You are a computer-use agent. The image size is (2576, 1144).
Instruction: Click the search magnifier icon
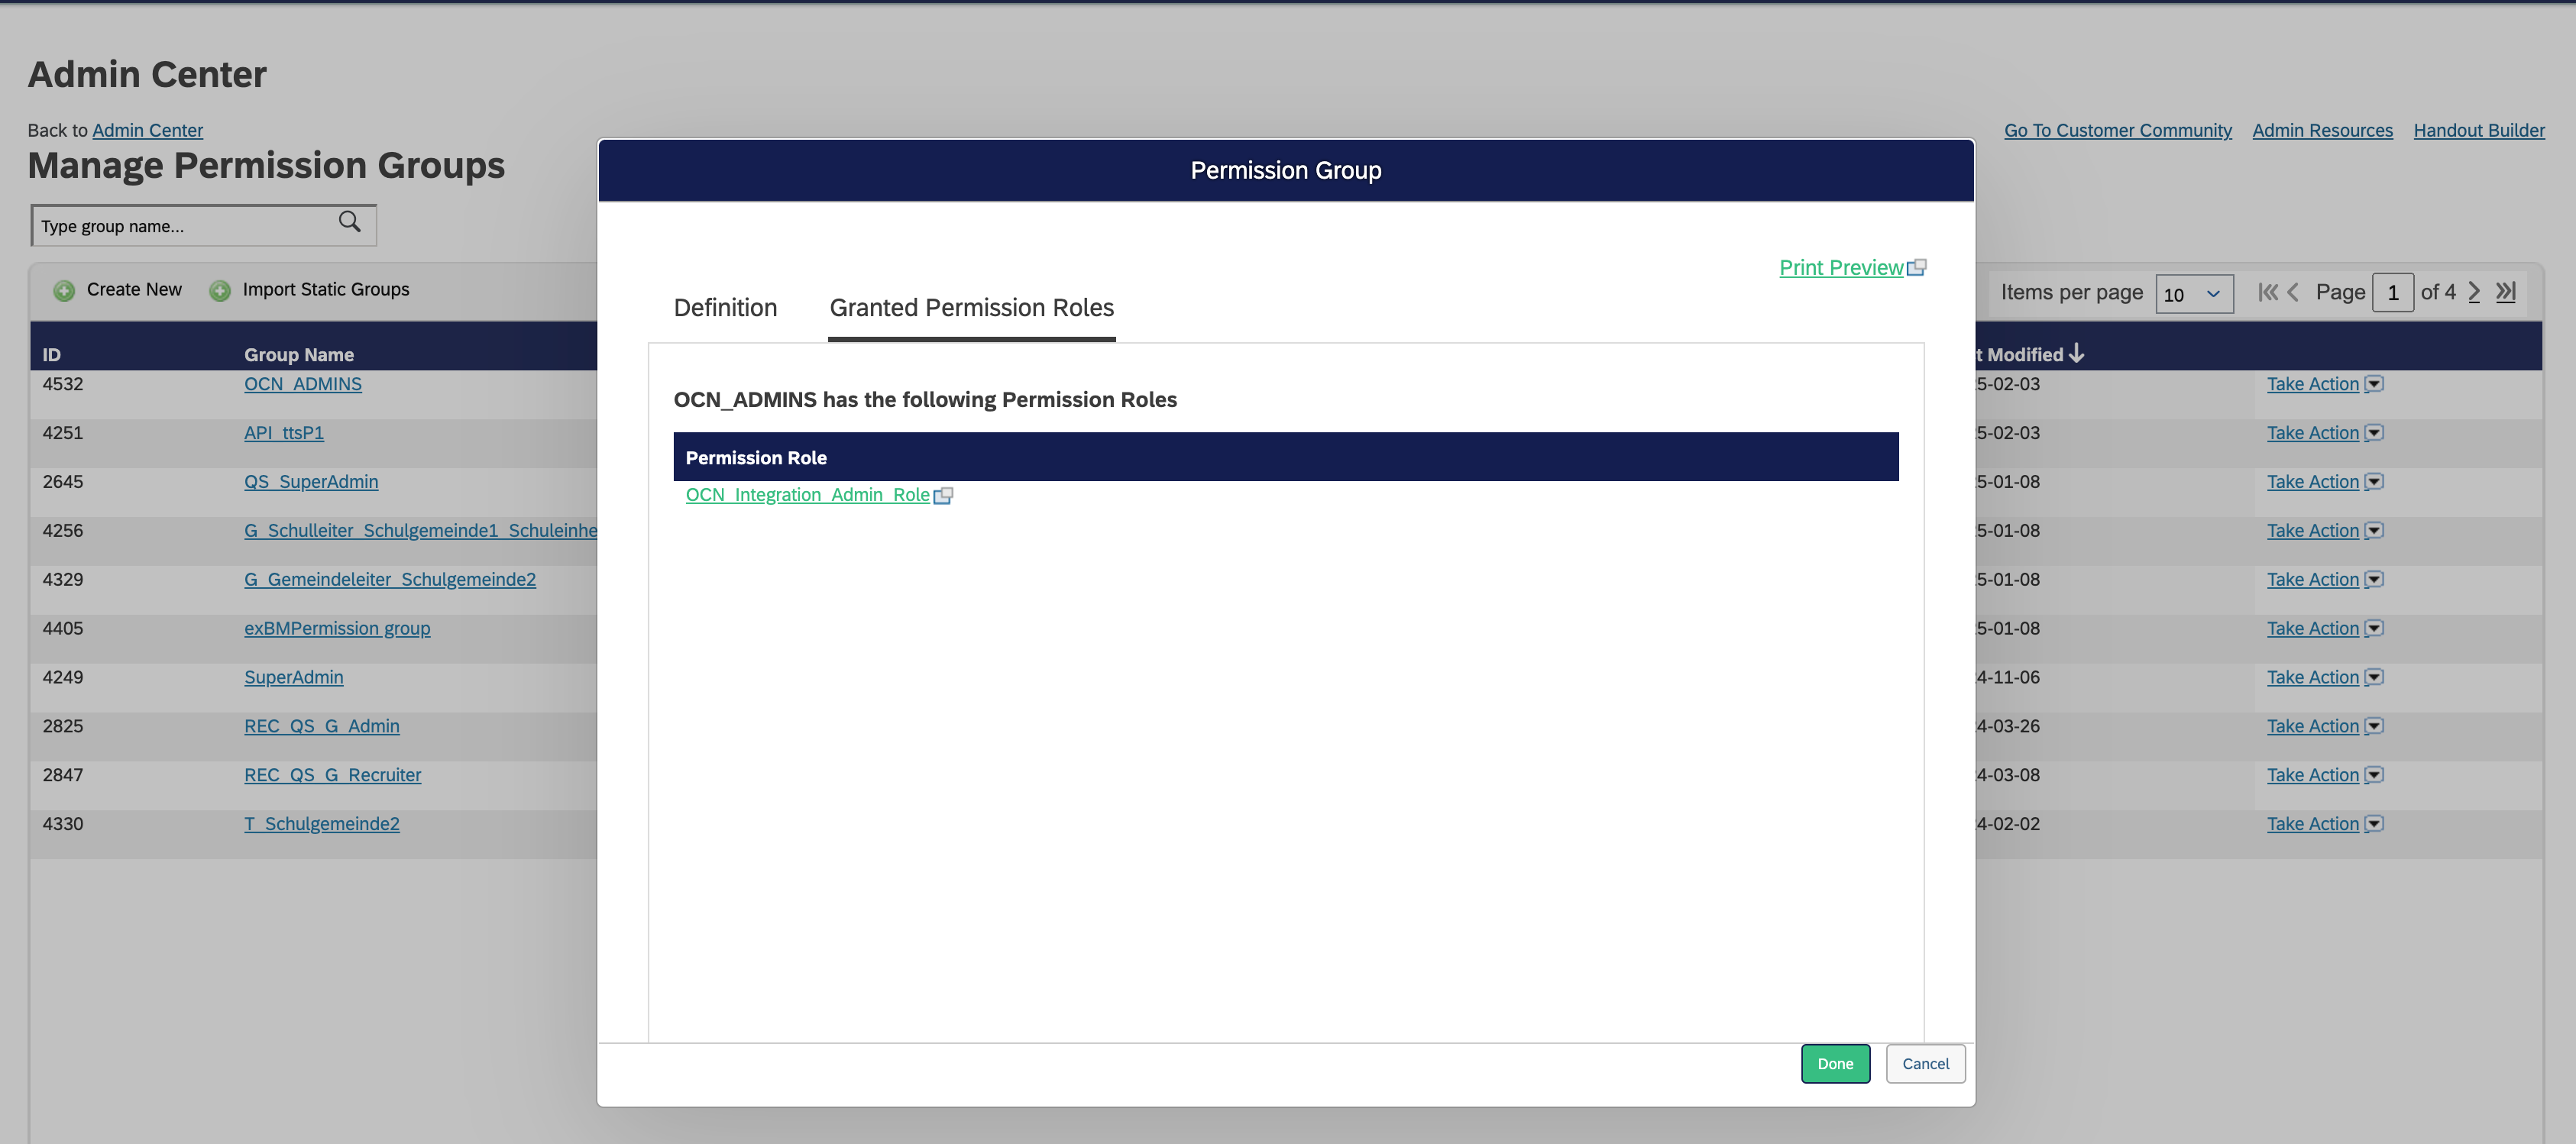coord(349,222)
